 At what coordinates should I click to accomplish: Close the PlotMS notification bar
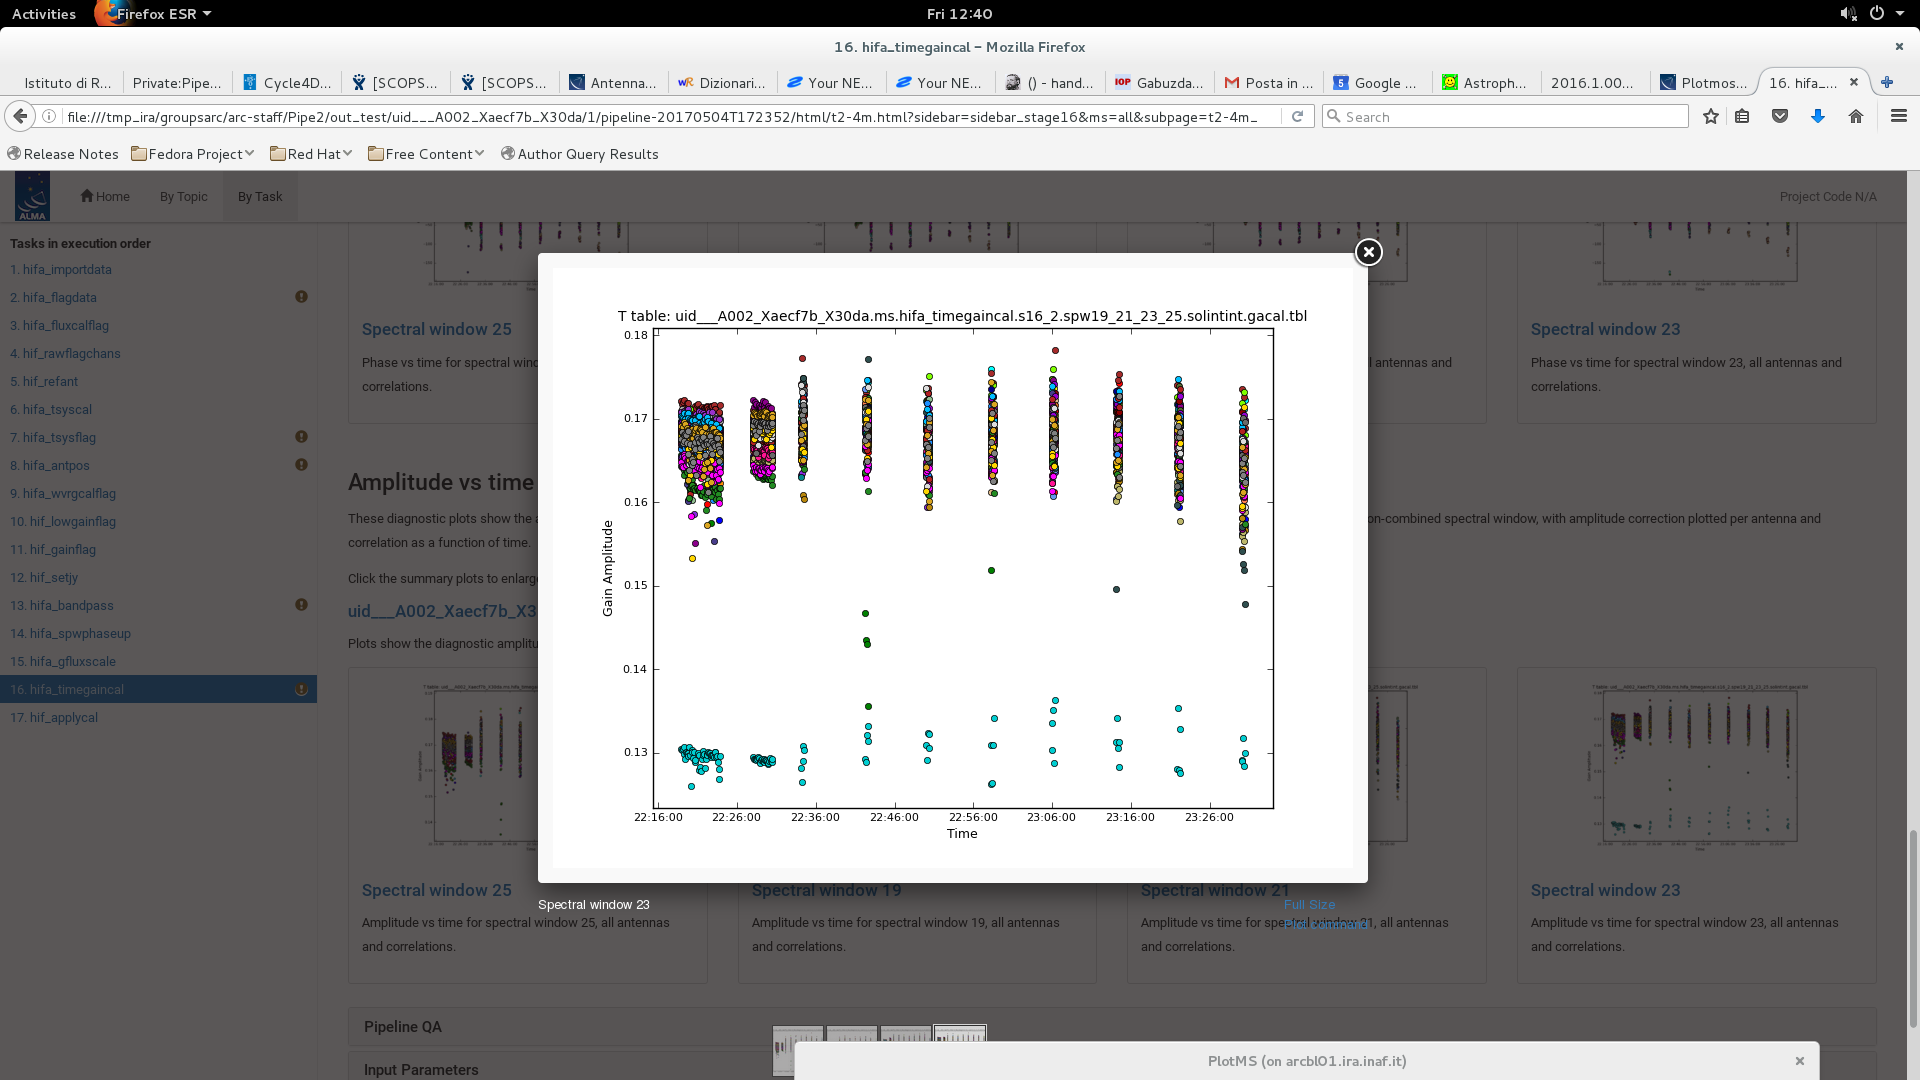pyautogui.click(x=1799, y=1061)
